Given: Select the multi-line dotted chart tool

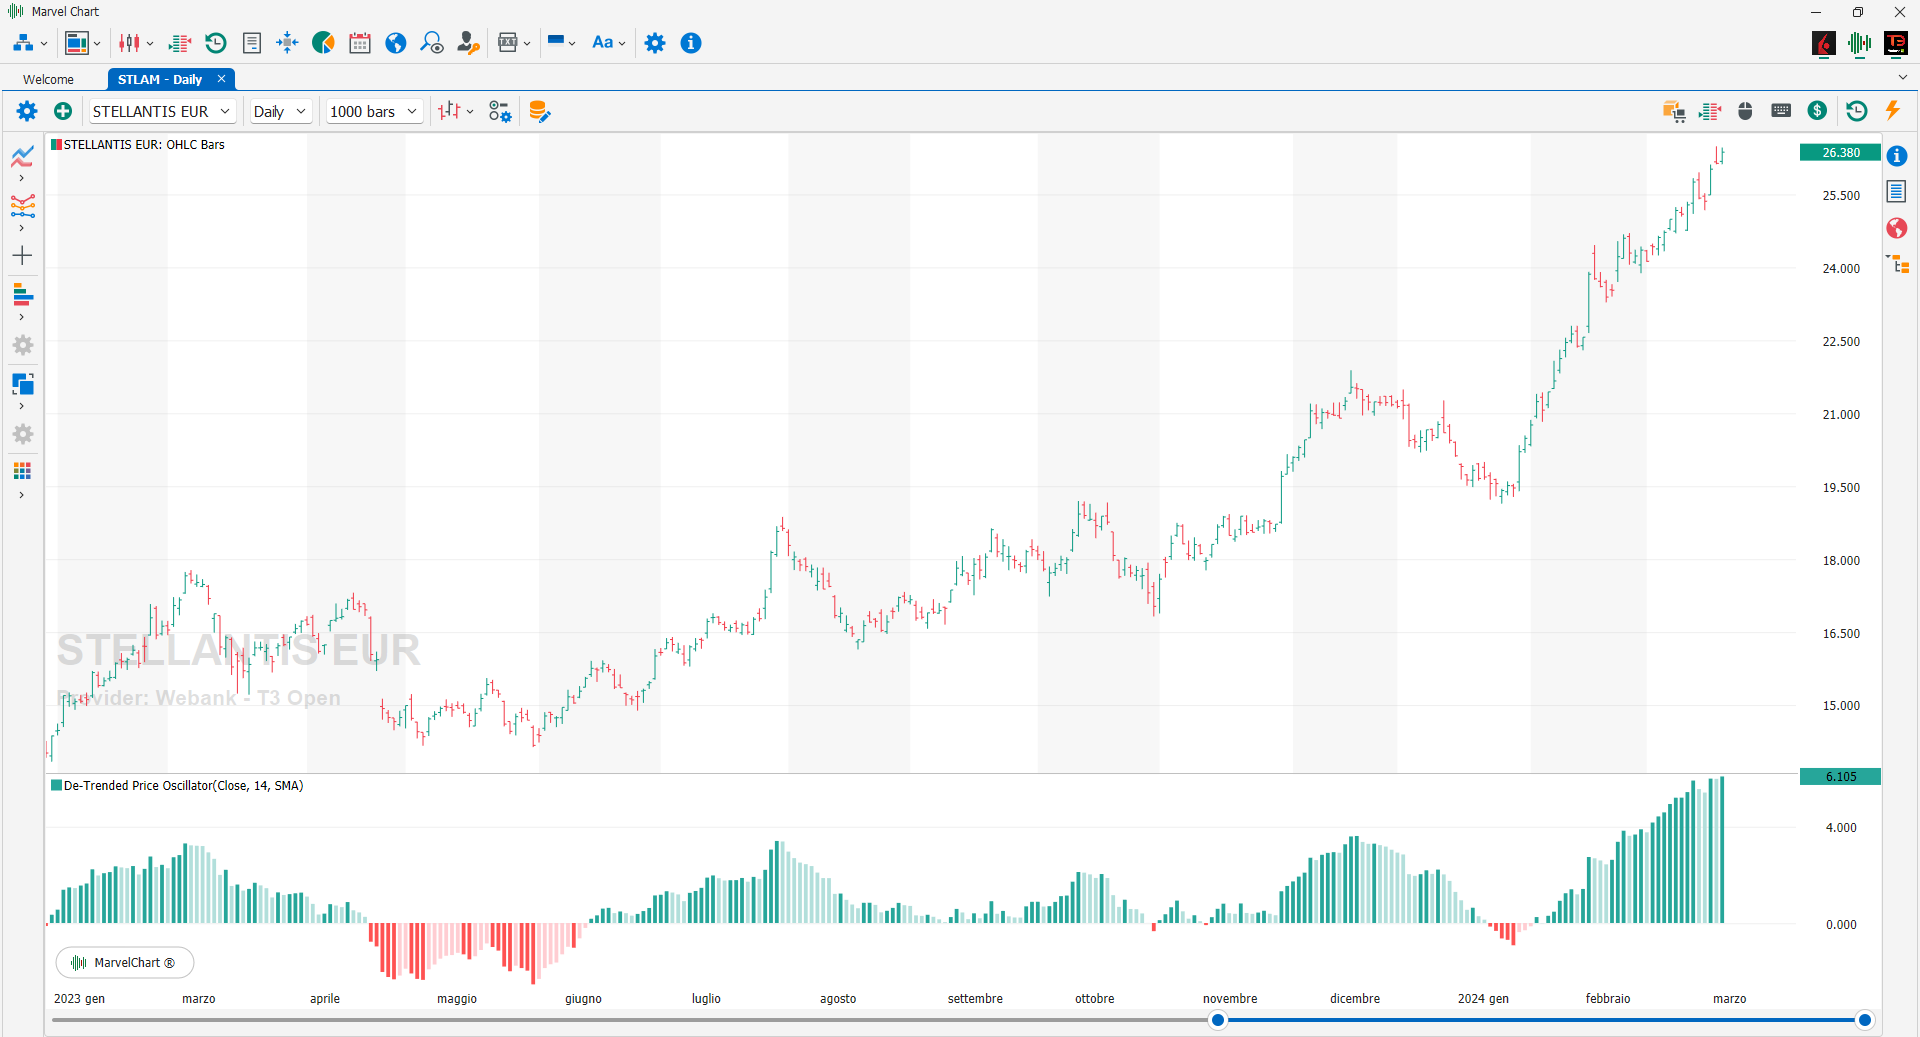Looking at the screenshot, I should click(x=23, y=206).
